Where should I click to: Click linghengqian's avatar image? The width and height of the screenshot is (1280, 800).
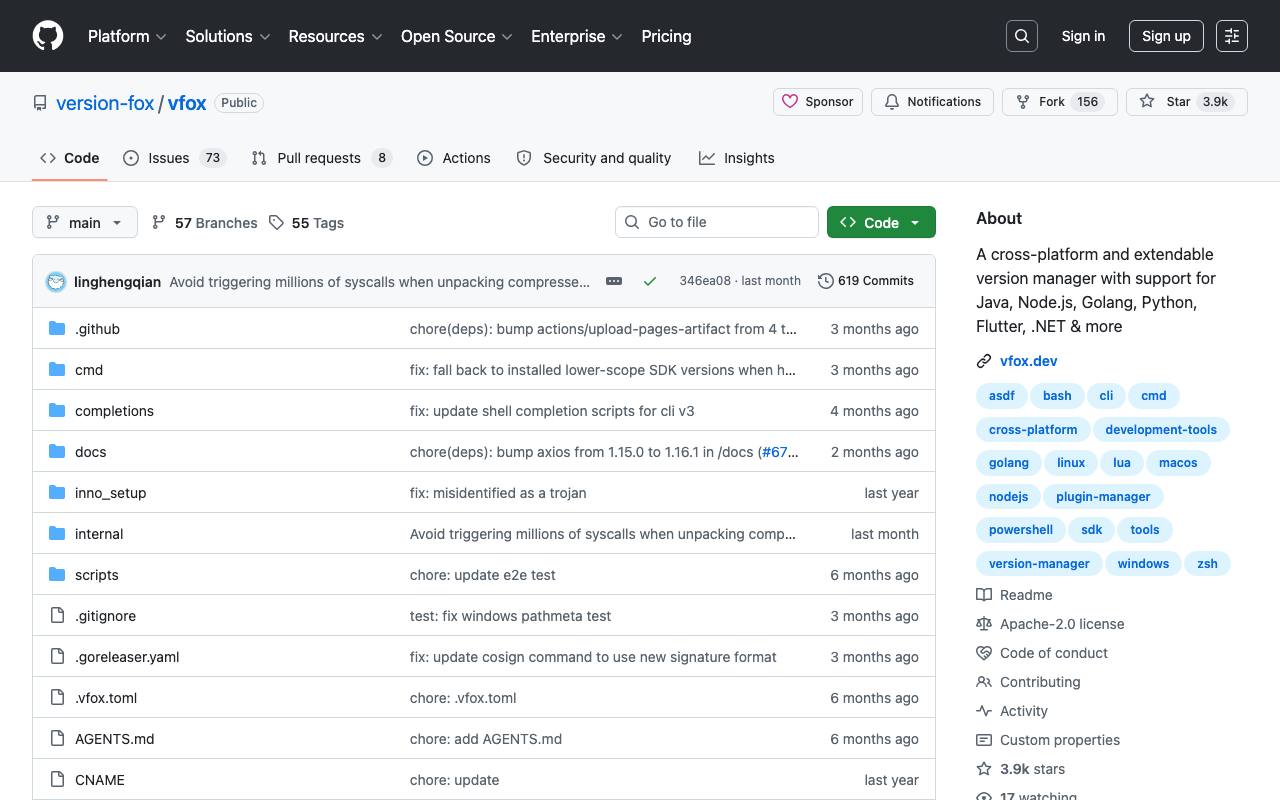[x=56, y=282]
